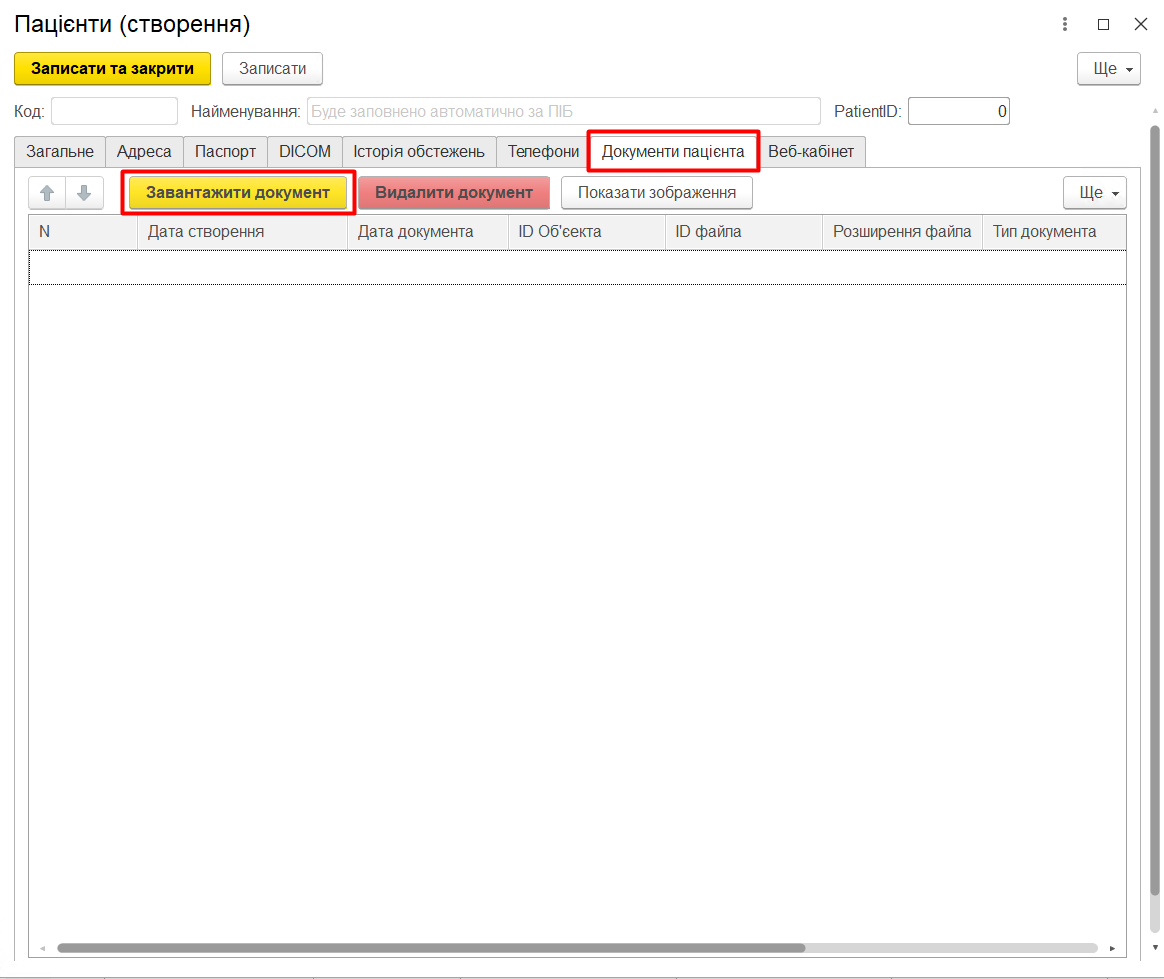Open the 'Адреса' tab
The image size is (1164, 979).
(144, 152)
